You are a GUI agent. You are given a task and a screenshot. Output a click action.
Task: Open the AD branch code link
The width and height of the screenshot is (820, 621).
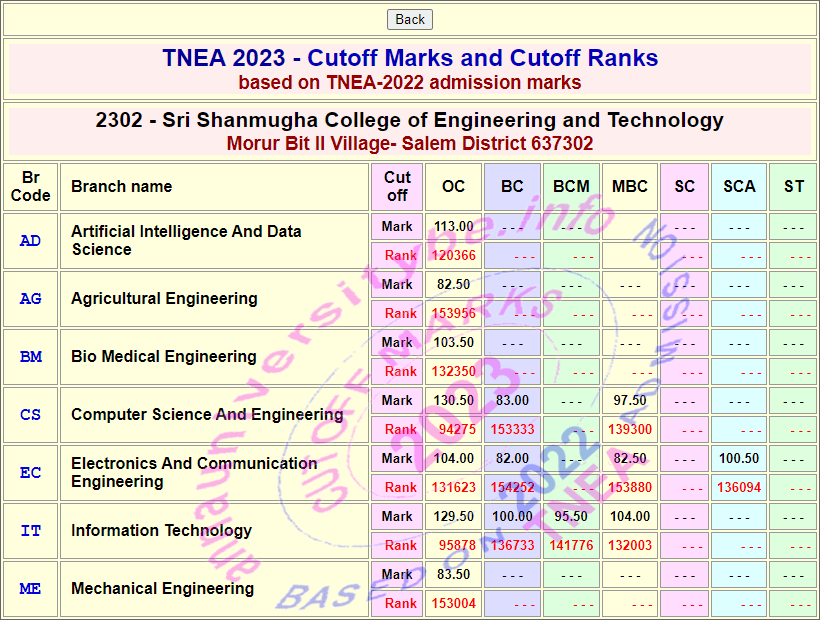point(30,241)
